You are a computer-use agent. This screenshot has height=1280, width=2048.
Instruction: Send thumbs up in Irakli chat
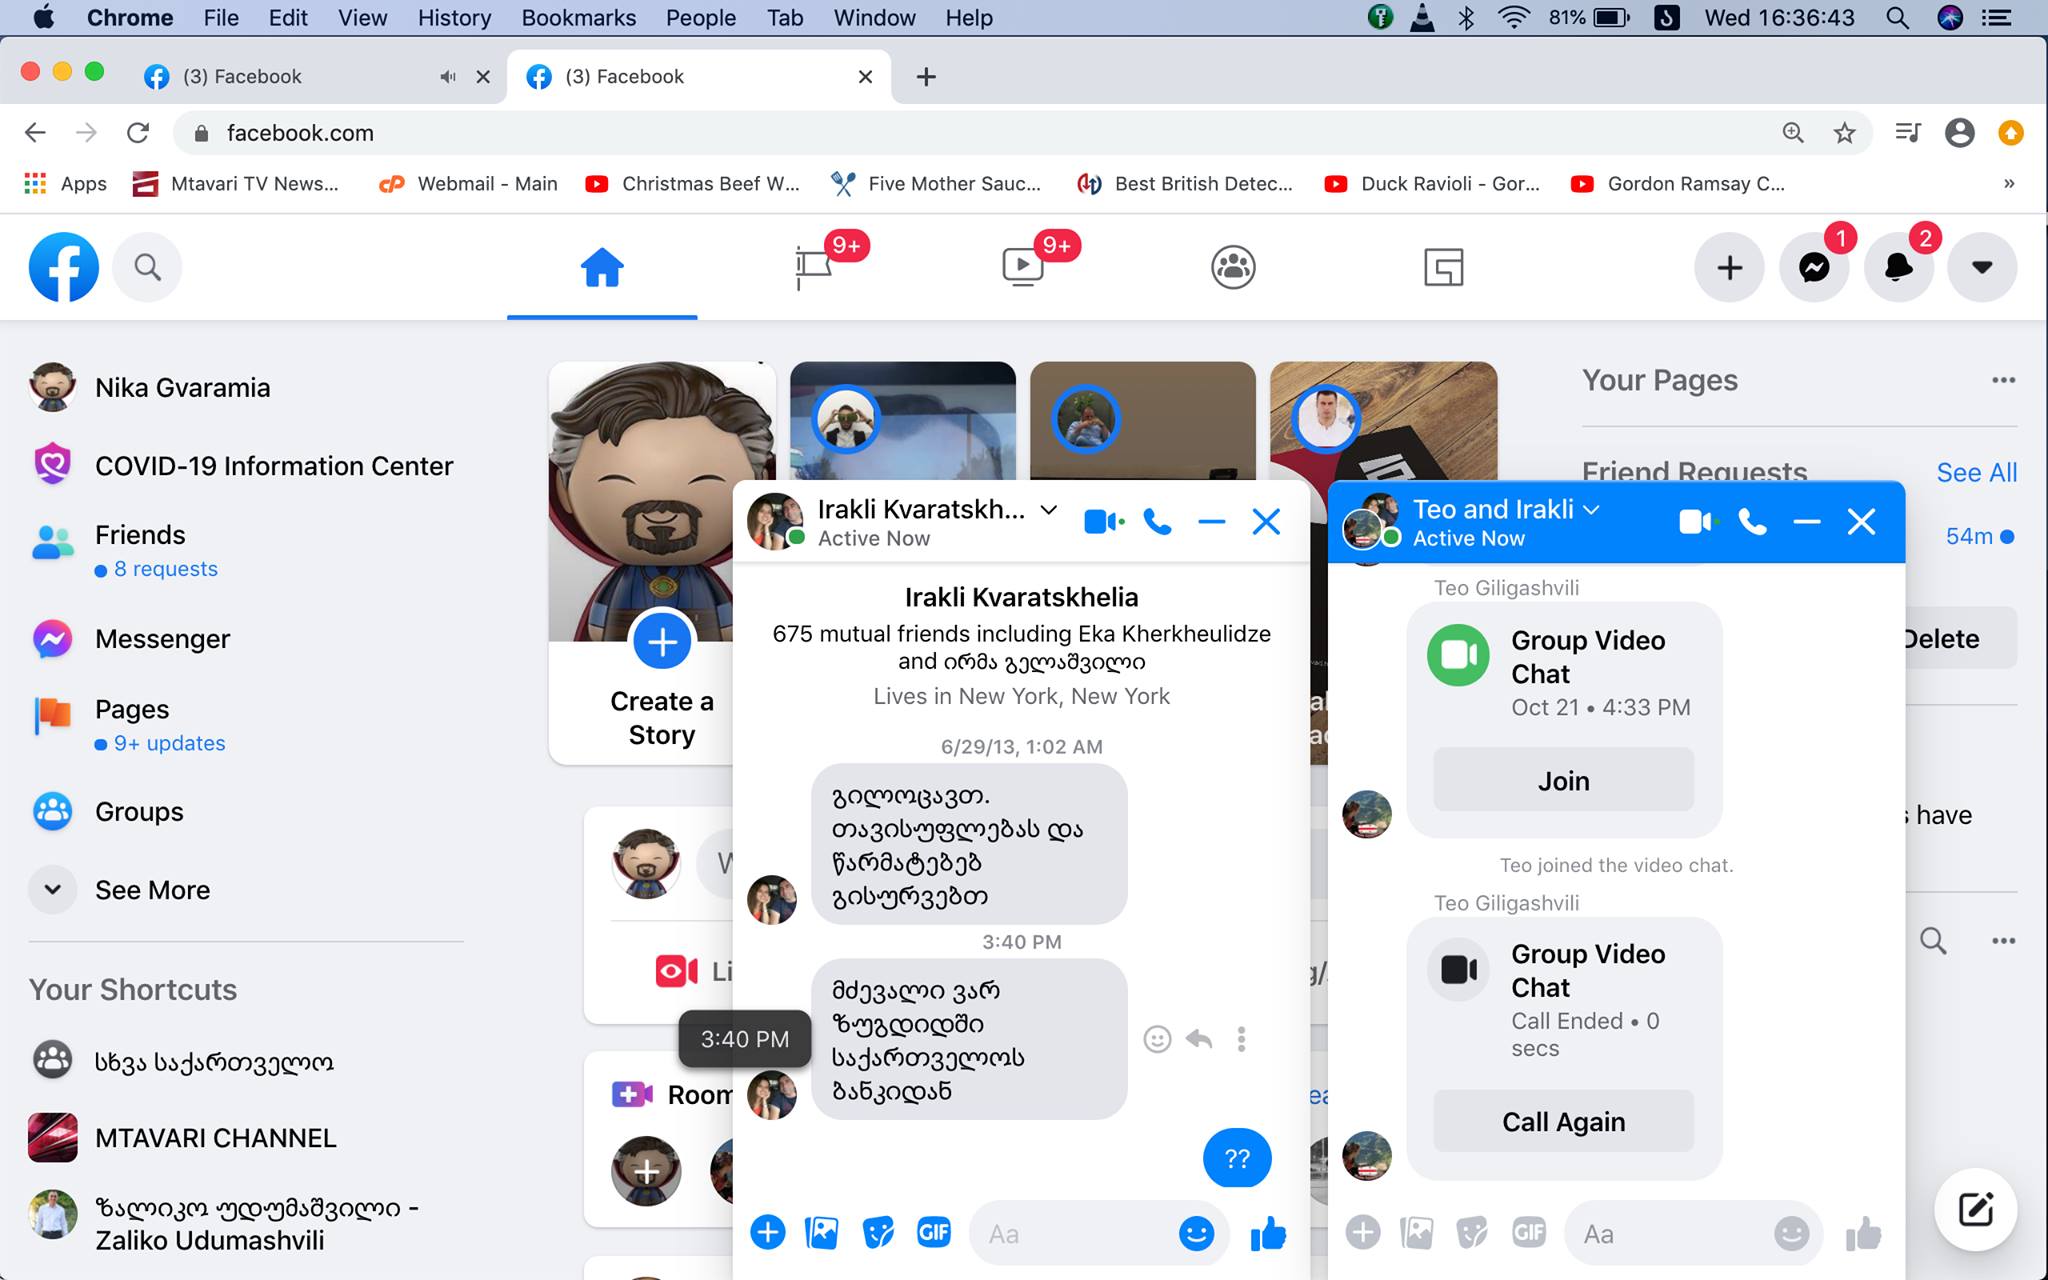point(1267,1234)
